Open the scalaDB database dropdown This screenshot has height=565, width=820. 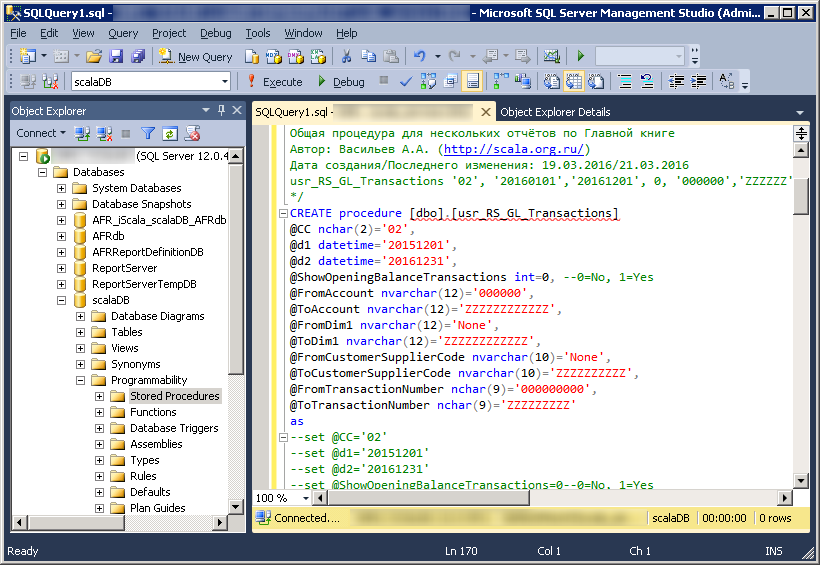point(225,82)
